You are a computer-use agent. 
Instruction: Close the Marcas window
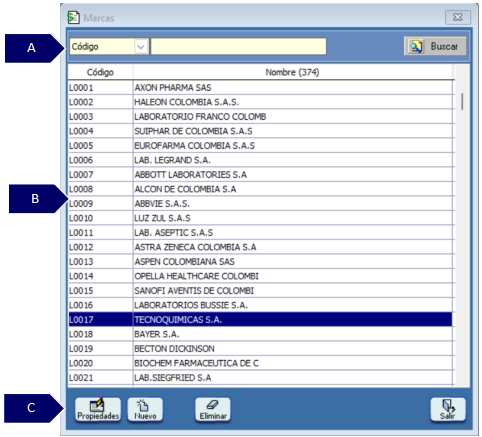[458, 17]
